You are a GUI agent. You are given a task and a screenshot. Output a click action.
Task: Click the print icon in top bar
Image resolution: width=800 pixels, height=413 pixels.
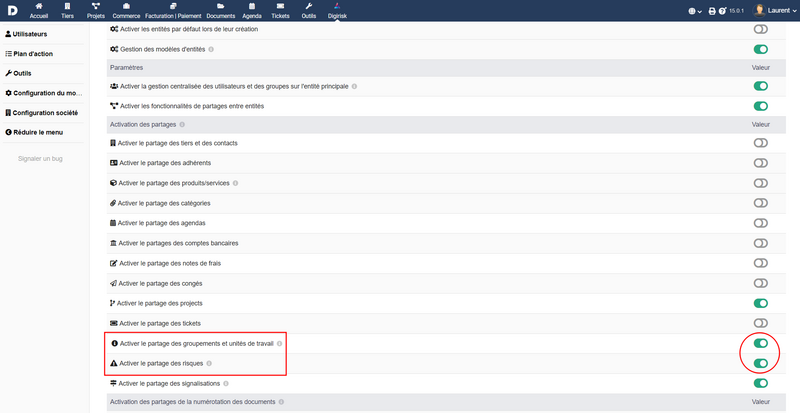tap(712, 11)
